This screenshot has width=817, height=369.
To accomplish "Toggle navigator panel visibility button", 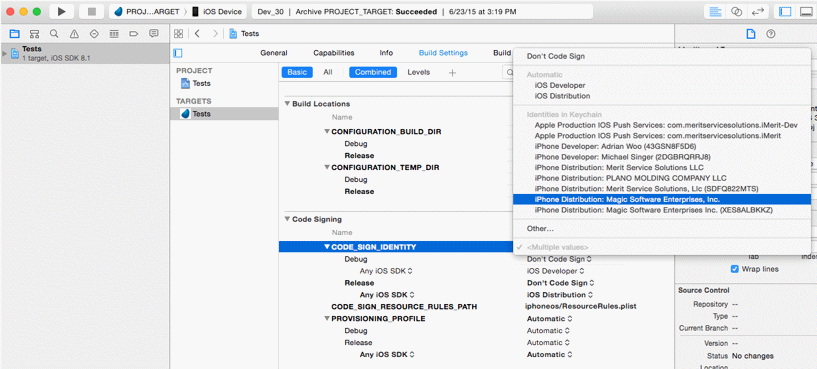I will [x=785, y=11].
